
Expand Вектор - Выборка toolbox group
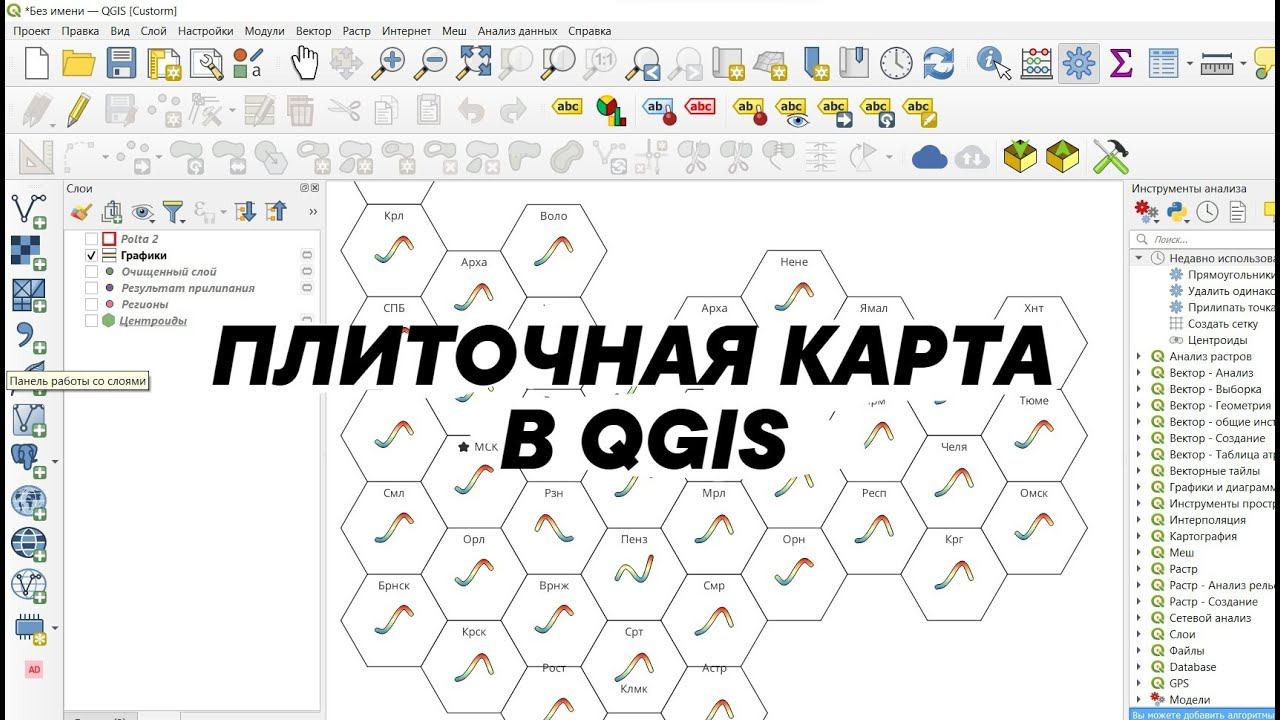coord(1138,389)
